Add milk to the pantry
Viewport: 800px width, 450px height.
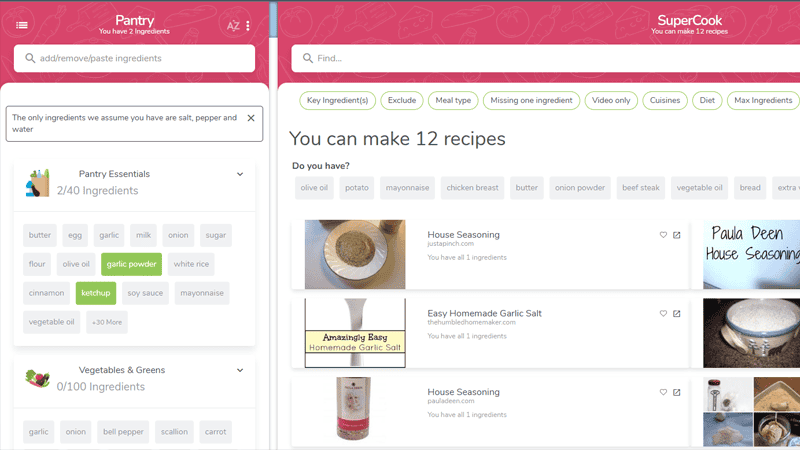[143, 235]
